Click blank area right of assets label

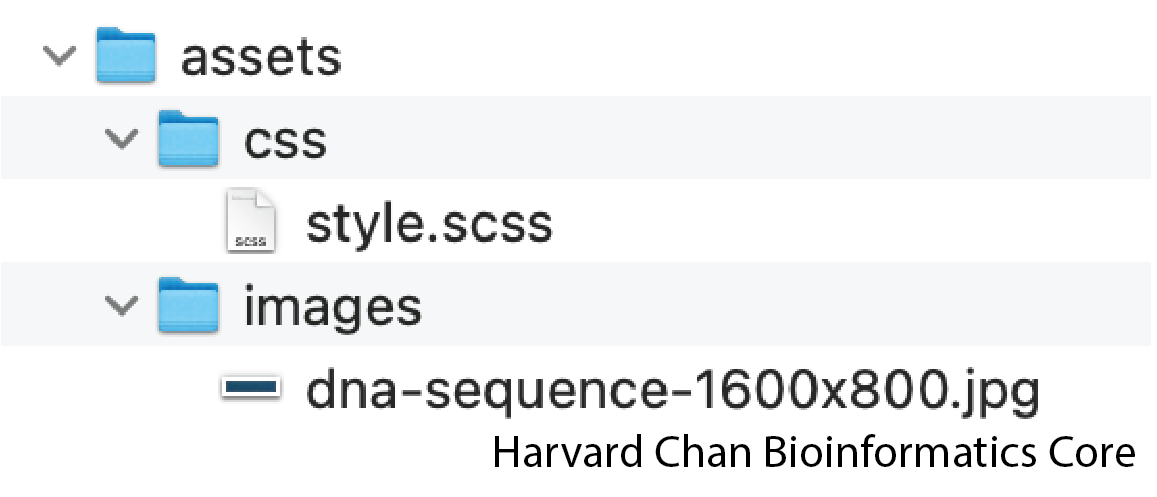[745, 55]
